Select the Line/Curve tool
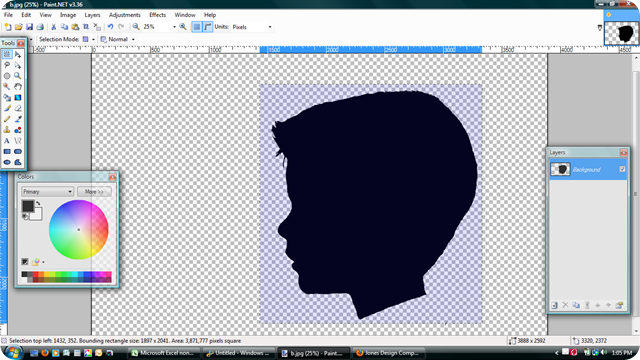Viewport: 640px width, 360px height. (18, 141)
